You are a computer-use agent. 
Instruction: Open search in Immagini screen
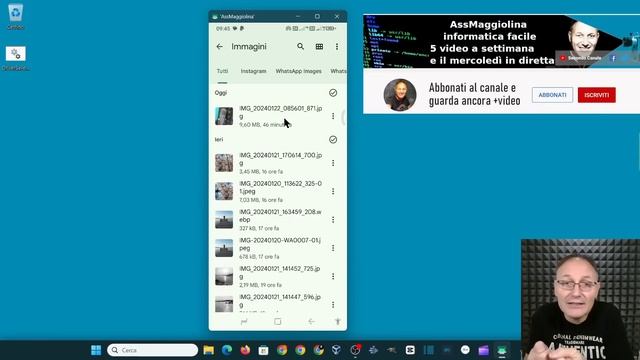click(300, 47)
